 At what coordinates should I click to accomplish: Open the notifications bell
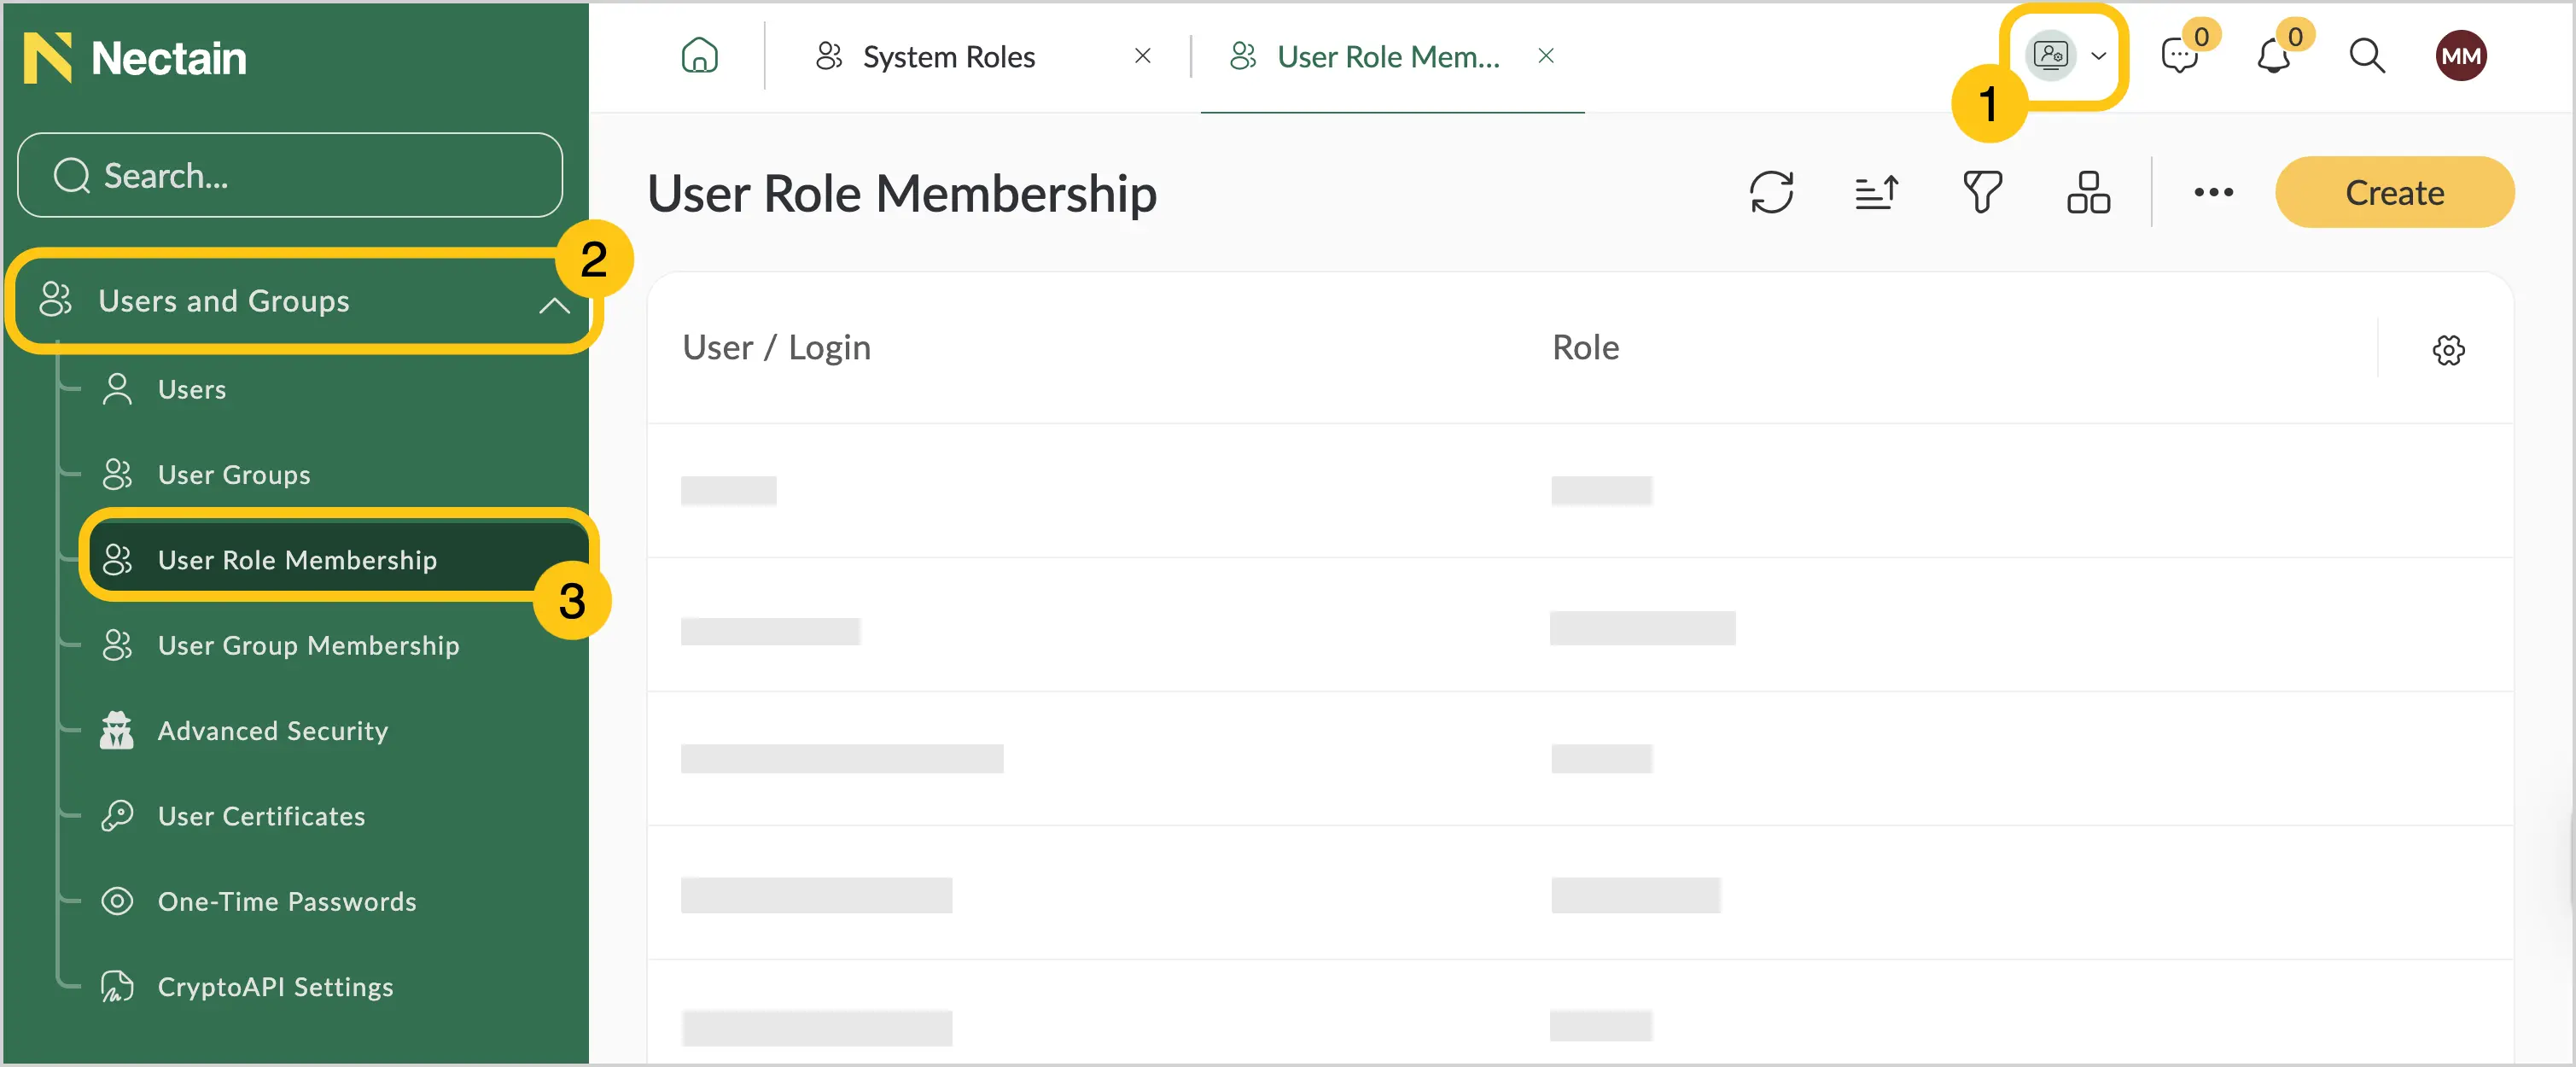(2273, 56)
